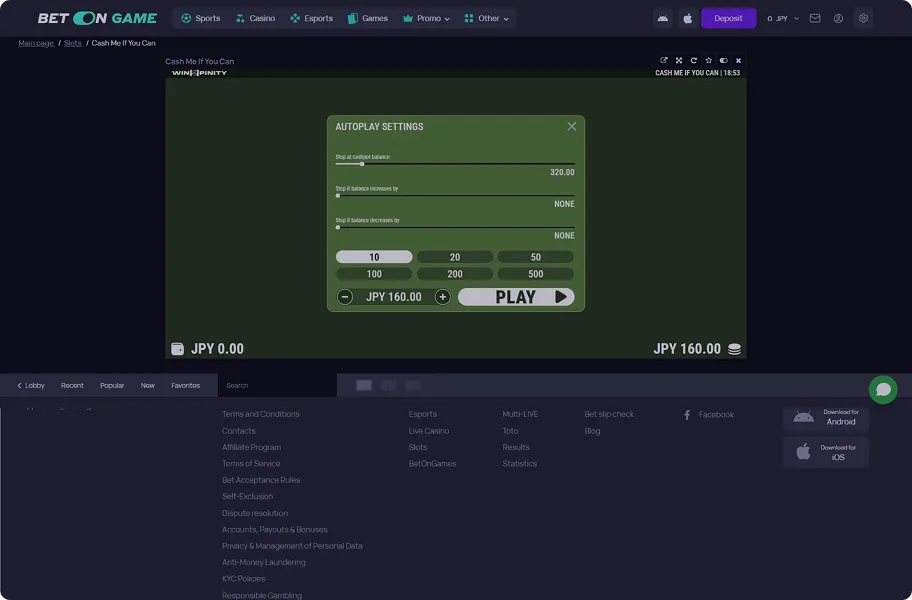This screenshot has height=600, width=912.
Task: Expand the JPY balance dropdown
Action: pos(781,18)
